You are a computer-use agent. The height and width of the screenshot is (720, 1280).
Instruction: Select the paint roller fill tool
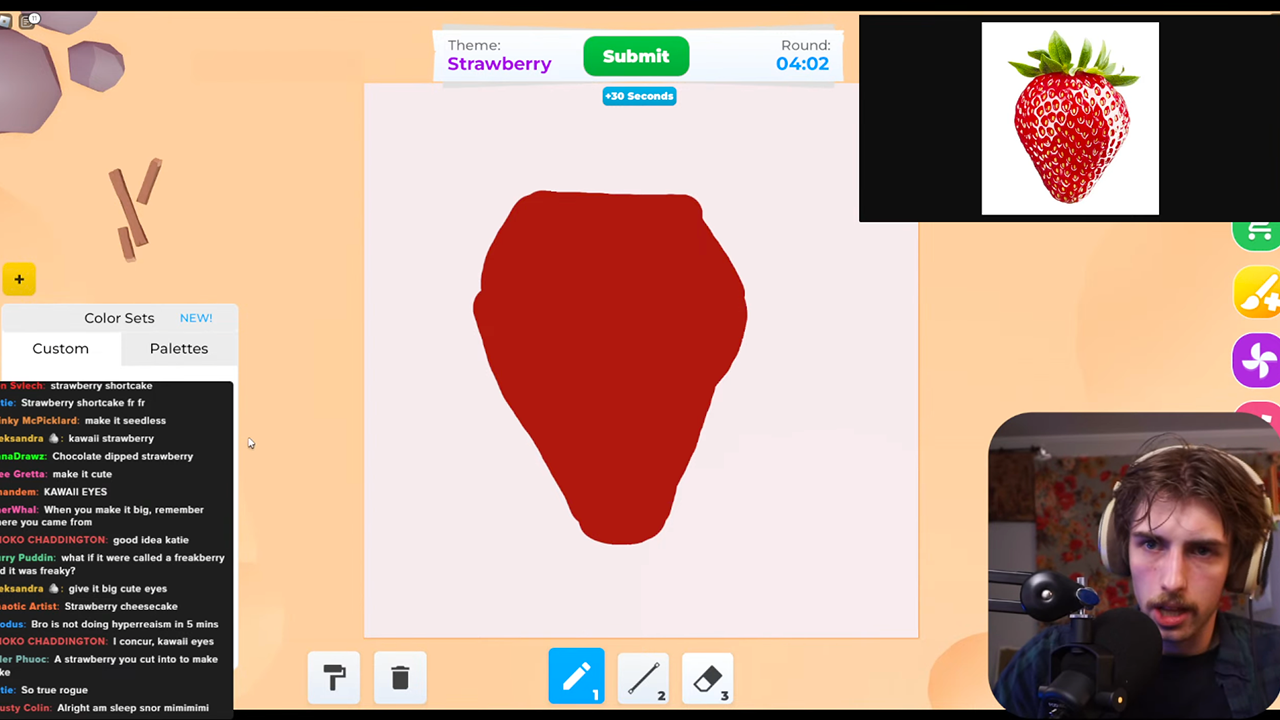pyautogui.click(x=334, y=677)
